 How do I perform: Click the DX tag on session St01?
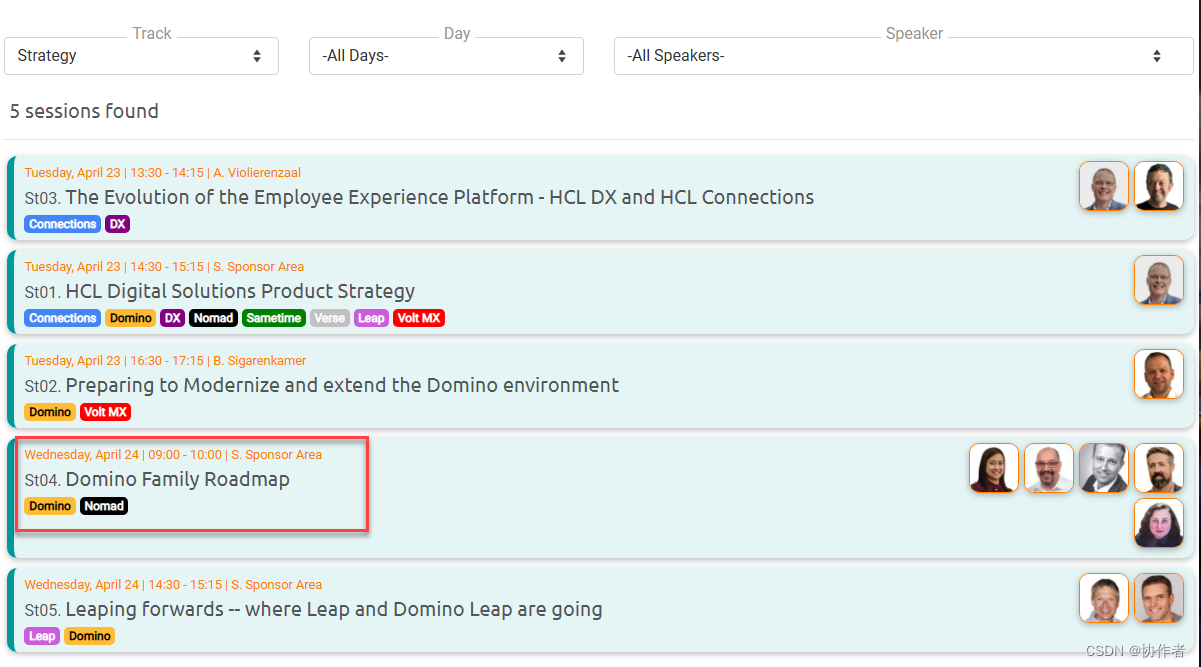173,318
